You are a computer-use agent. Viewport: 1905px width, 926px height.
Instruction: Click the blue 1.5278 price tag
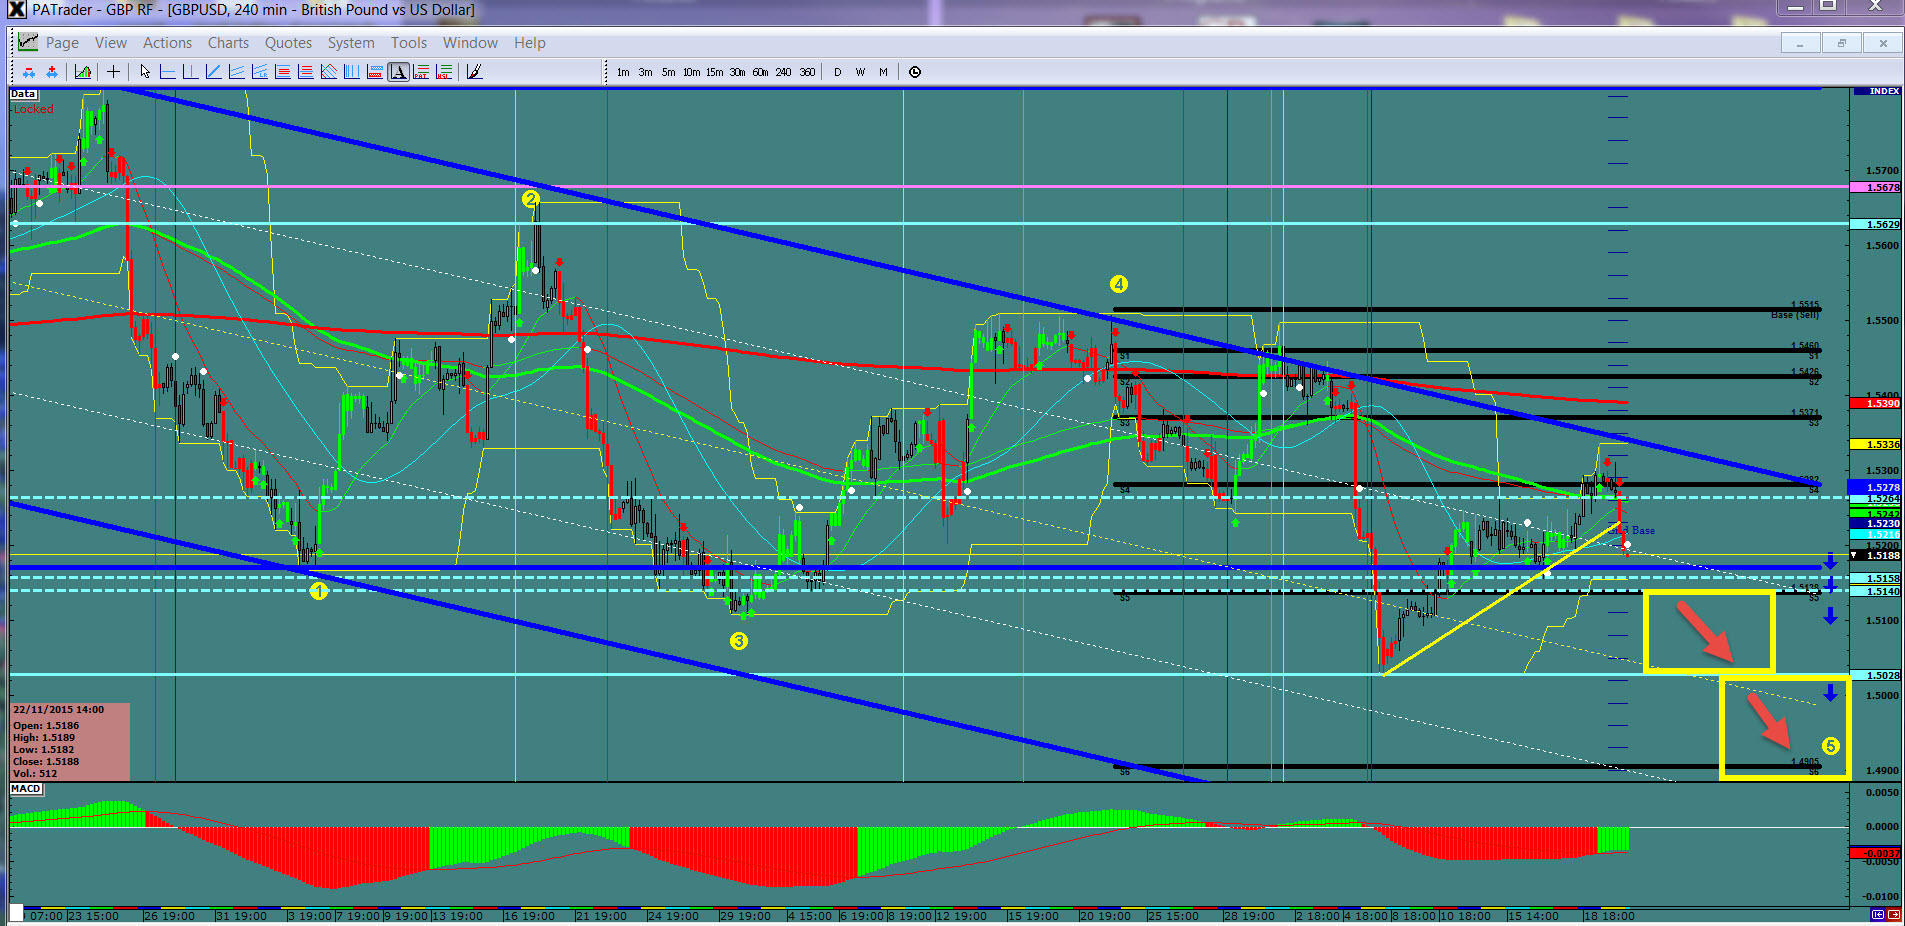tap(1877, 487)
